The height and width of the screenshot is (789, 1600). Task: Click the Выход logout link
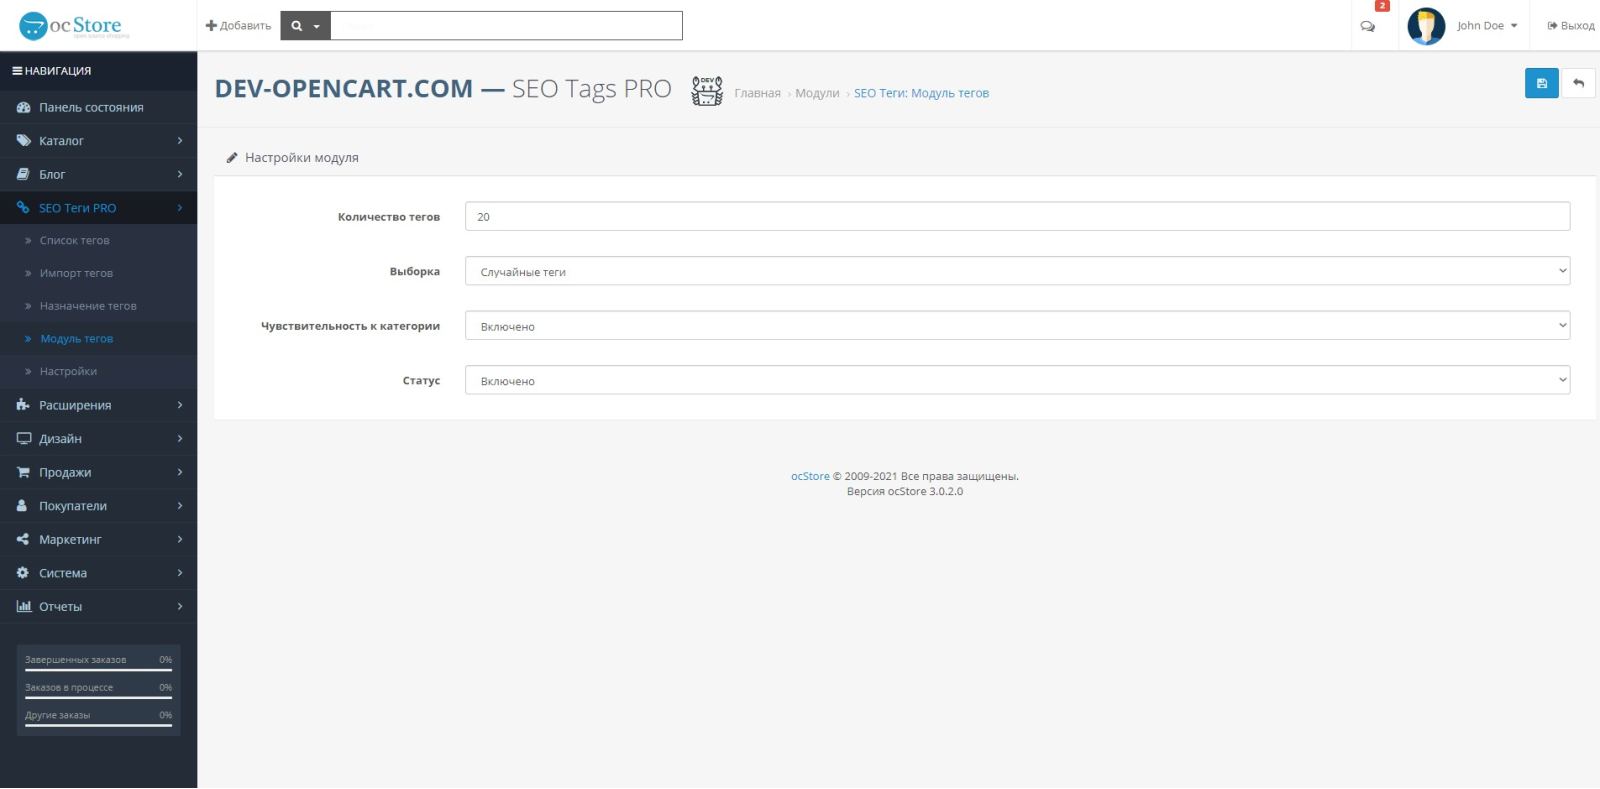click(x=1571, y=26)
